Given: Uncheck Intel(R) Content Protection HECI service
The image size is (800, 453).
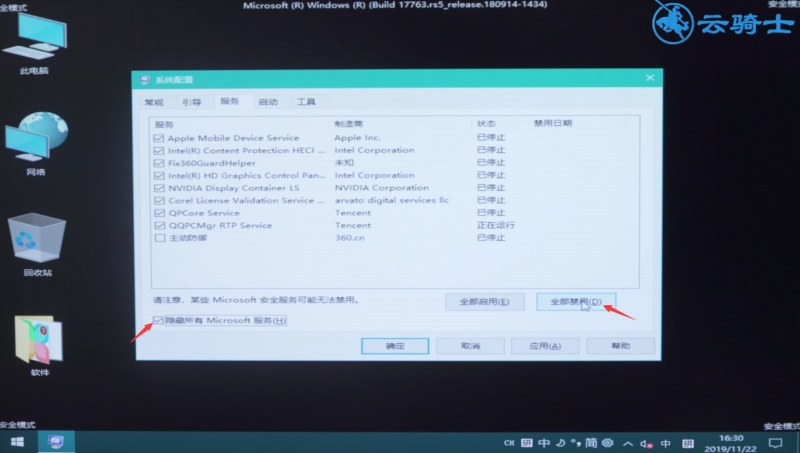Looking at the screenshot, I should pos(159,151).
